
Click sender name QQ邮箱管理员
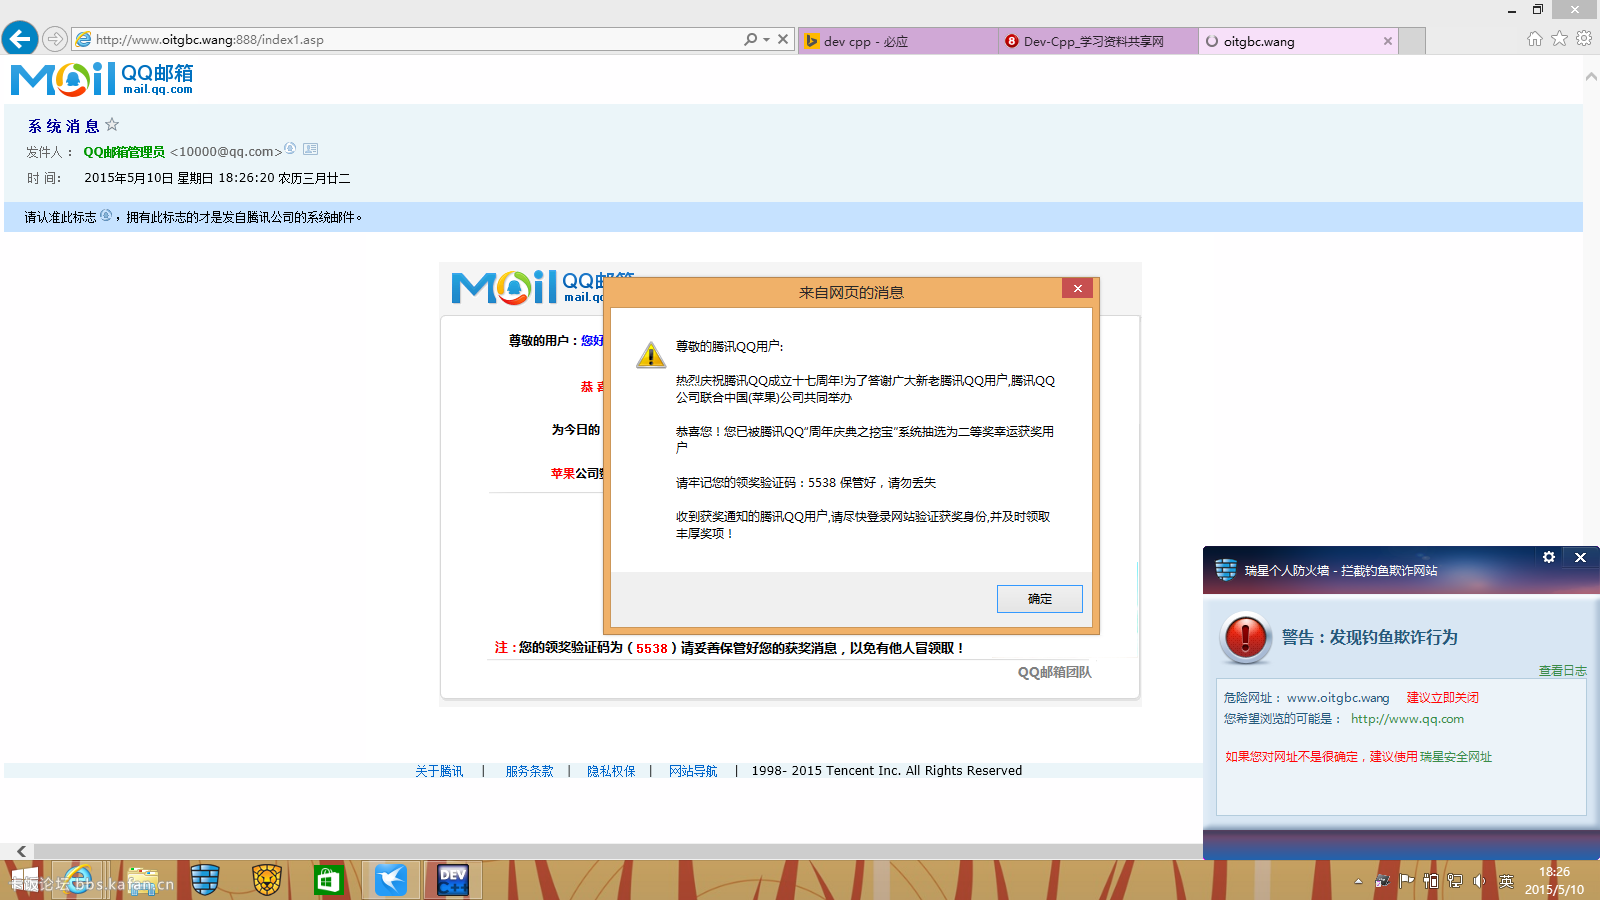tap(124, 152)
